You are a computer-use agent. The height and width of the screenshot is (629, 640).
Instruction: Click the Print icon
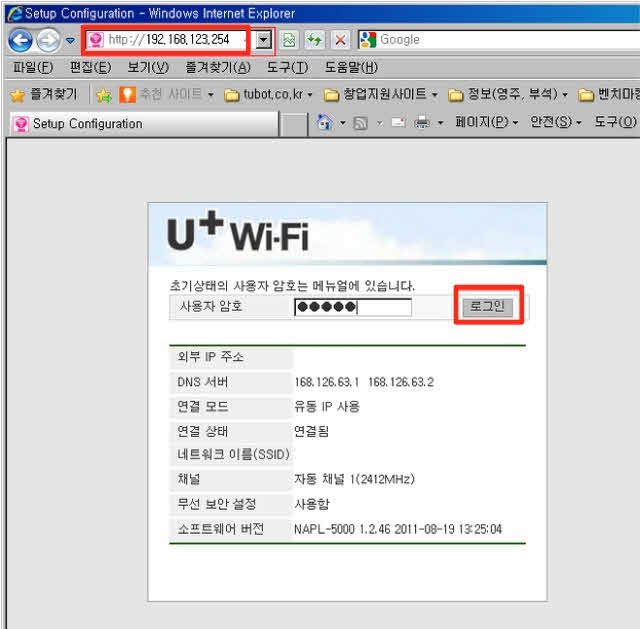click(x=422, y=122)
